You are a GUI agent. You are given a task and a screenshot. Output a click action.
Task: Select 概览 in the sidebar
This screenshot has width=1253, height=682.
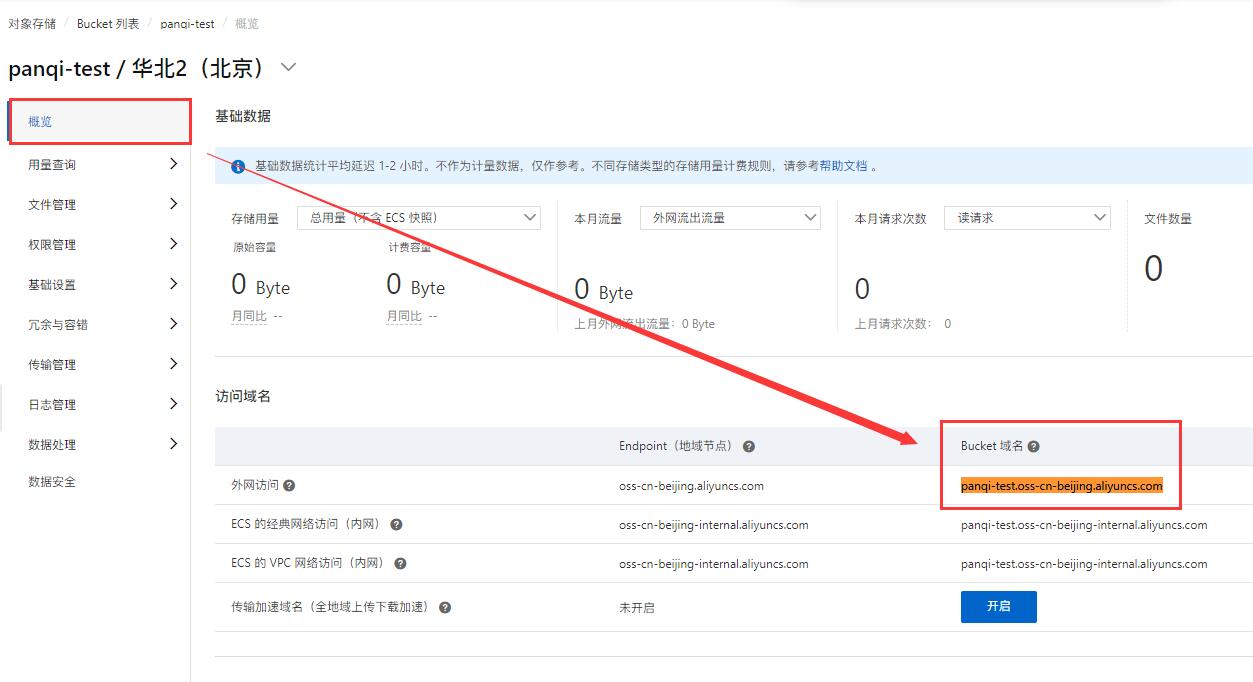(x=98, y=121)
